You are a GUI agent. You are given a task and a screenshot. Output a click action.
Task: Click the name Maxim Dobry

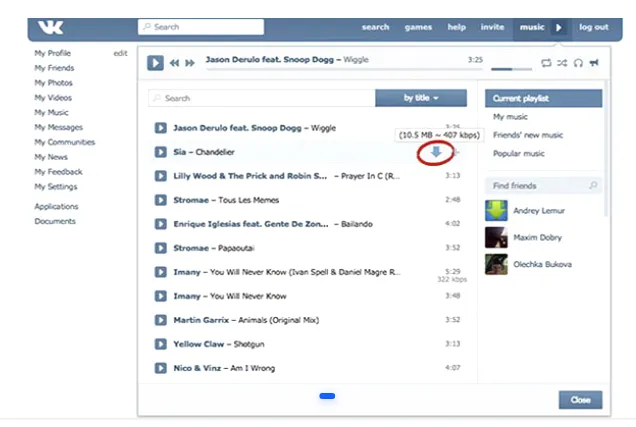[x=537, y=237]
